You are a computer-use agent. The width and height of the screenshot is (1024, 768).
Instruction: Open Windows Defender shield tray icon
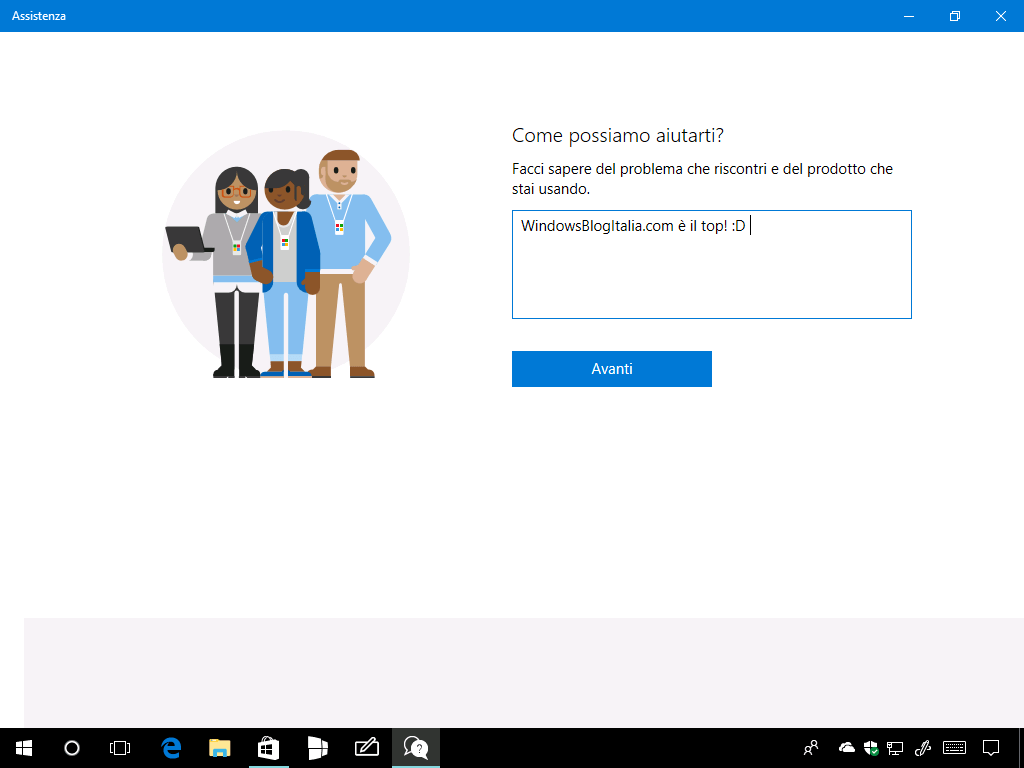(871, 748)
